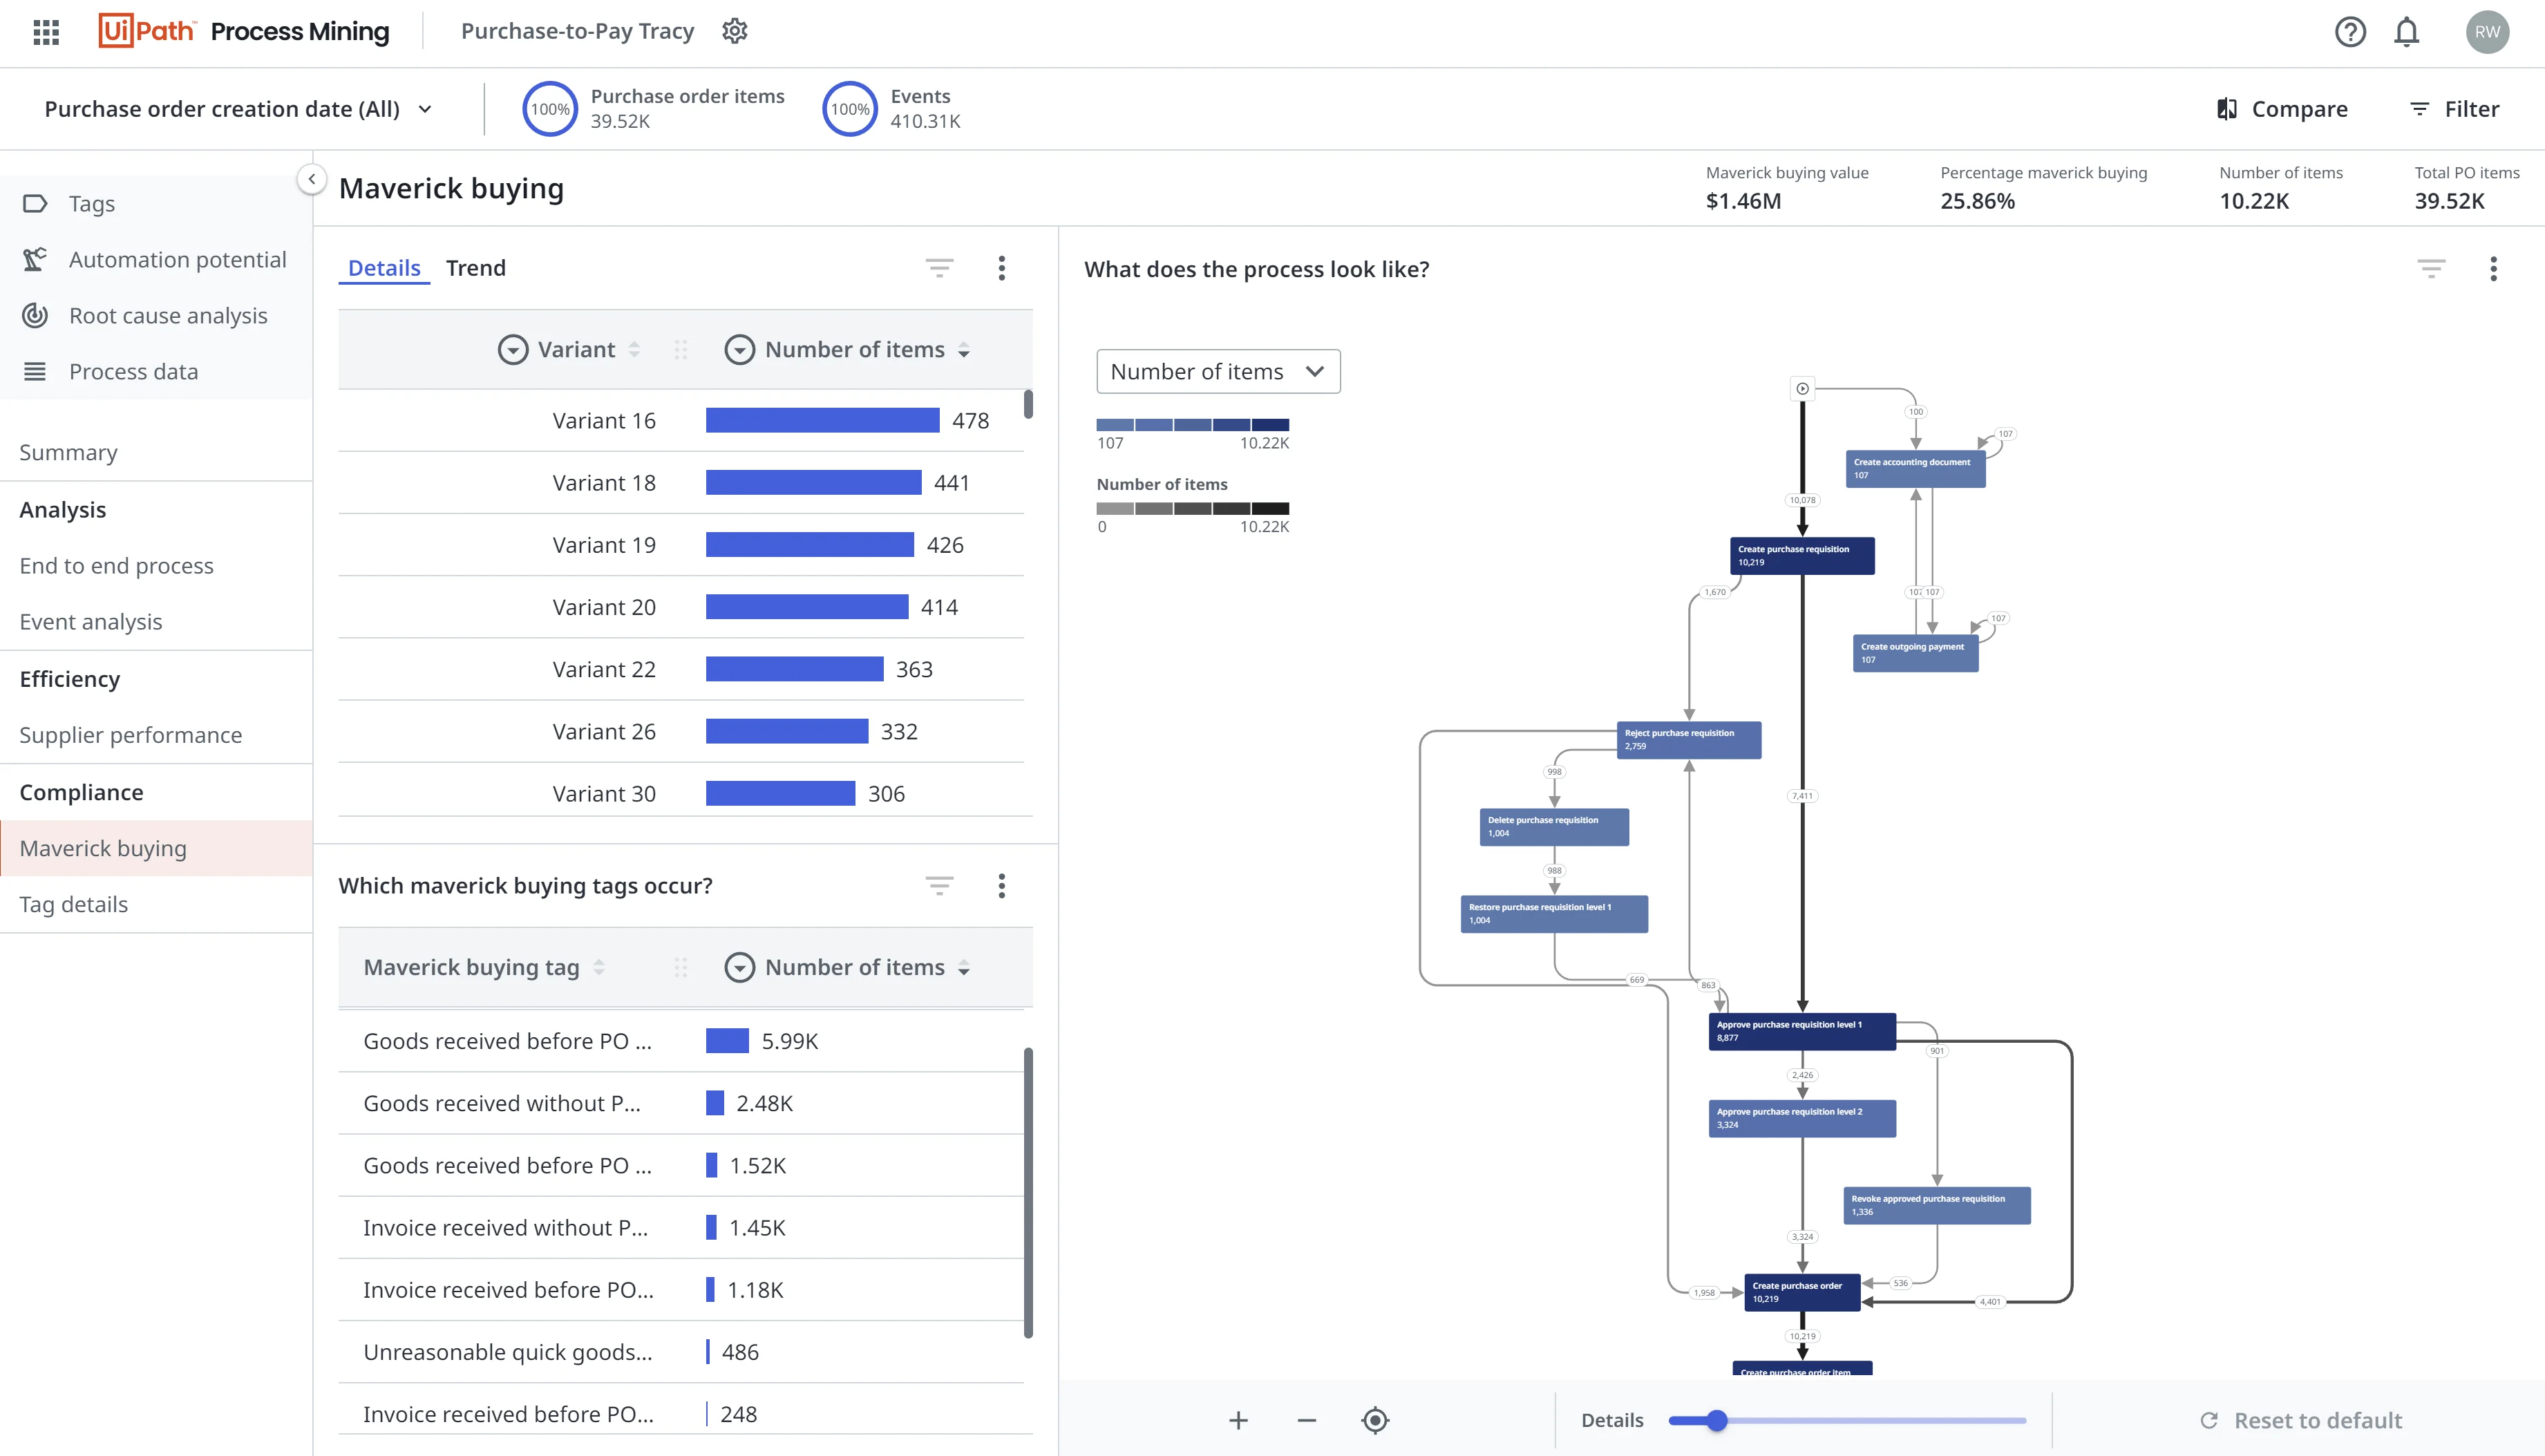Select the Root cause analysis sidebar icon

pyautogui.click(x=35, y=315)
